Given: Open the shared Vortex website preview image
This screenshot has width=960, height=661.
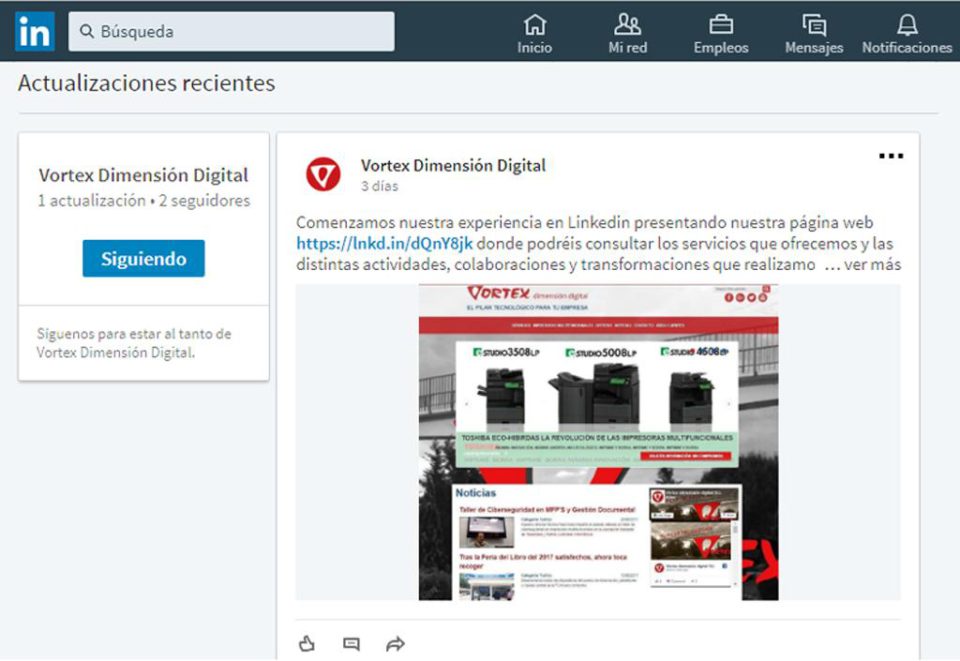Looking at the screenshot, I should click(598, 442).
